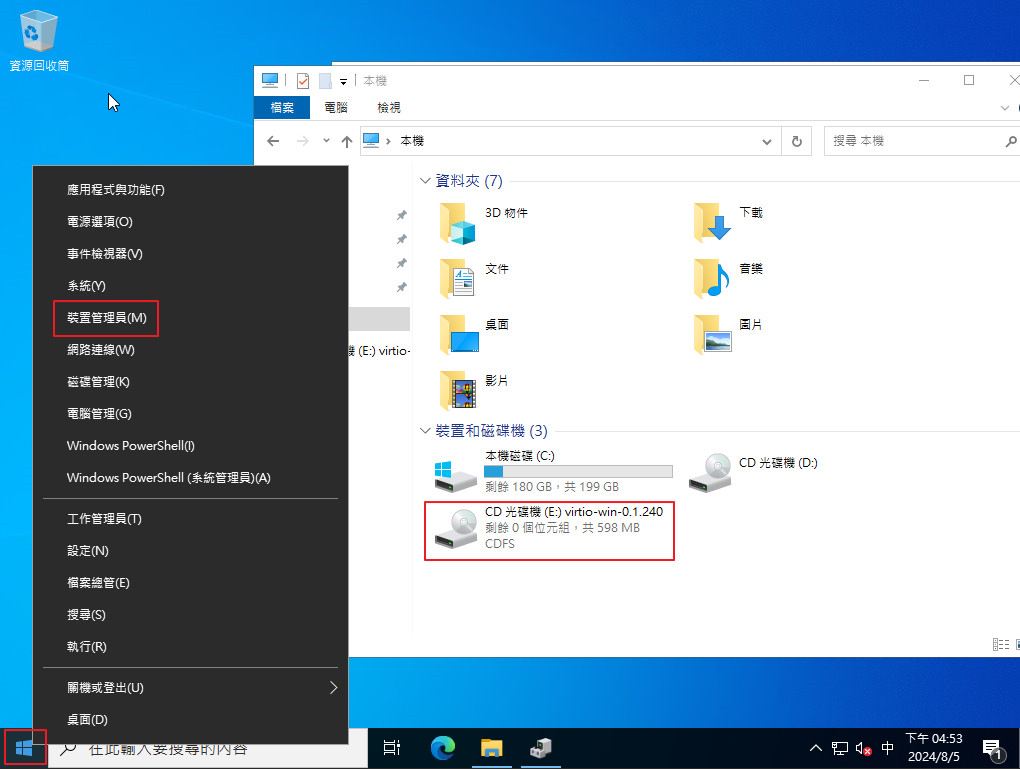The height and width of the screenshot is (769, 1020).
Task: Collapse the 裝置和磁碟機 (3) group
Action: (426, 431)
